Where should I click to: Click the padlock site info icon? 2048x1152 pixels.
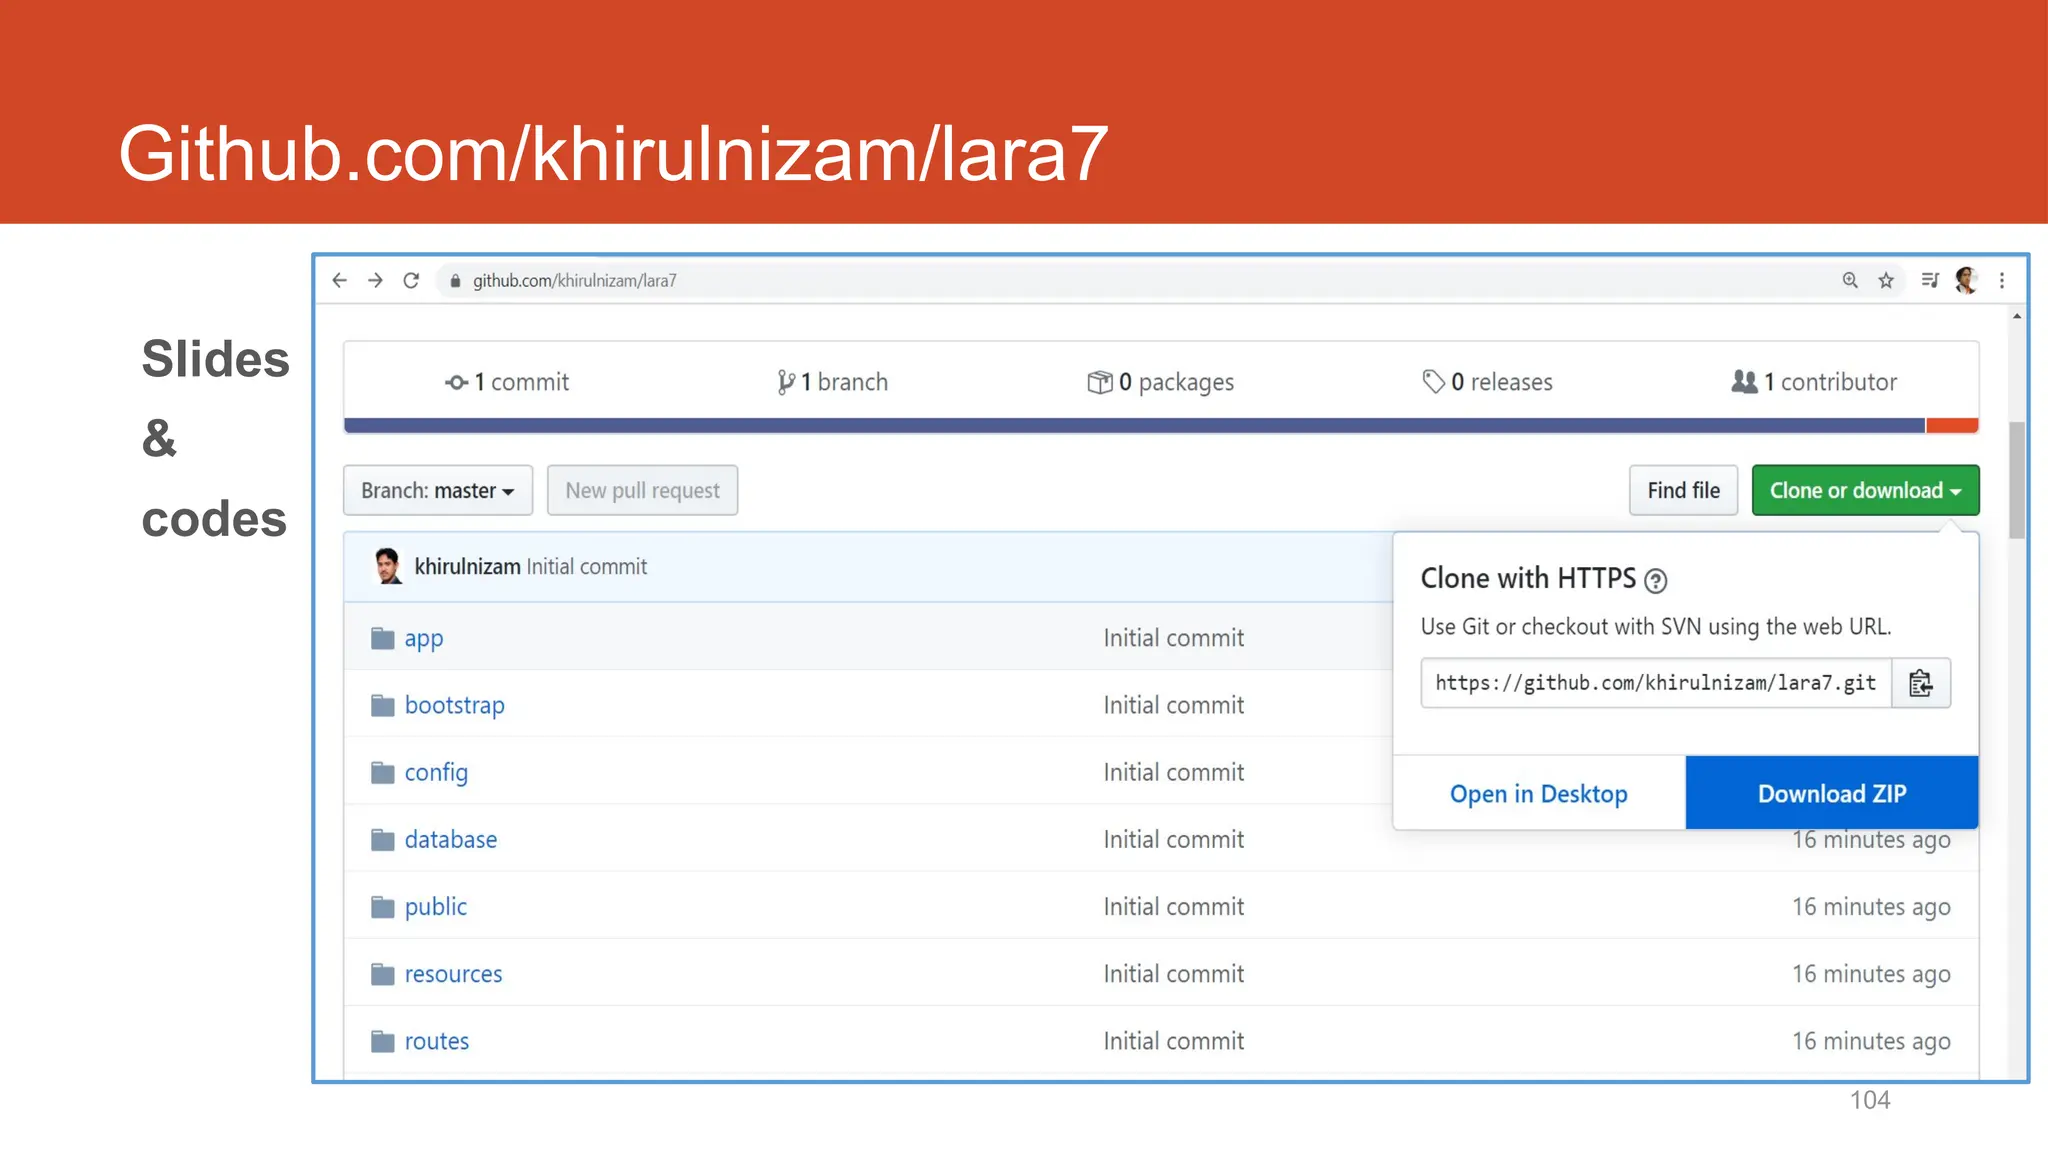pos(455,281)
